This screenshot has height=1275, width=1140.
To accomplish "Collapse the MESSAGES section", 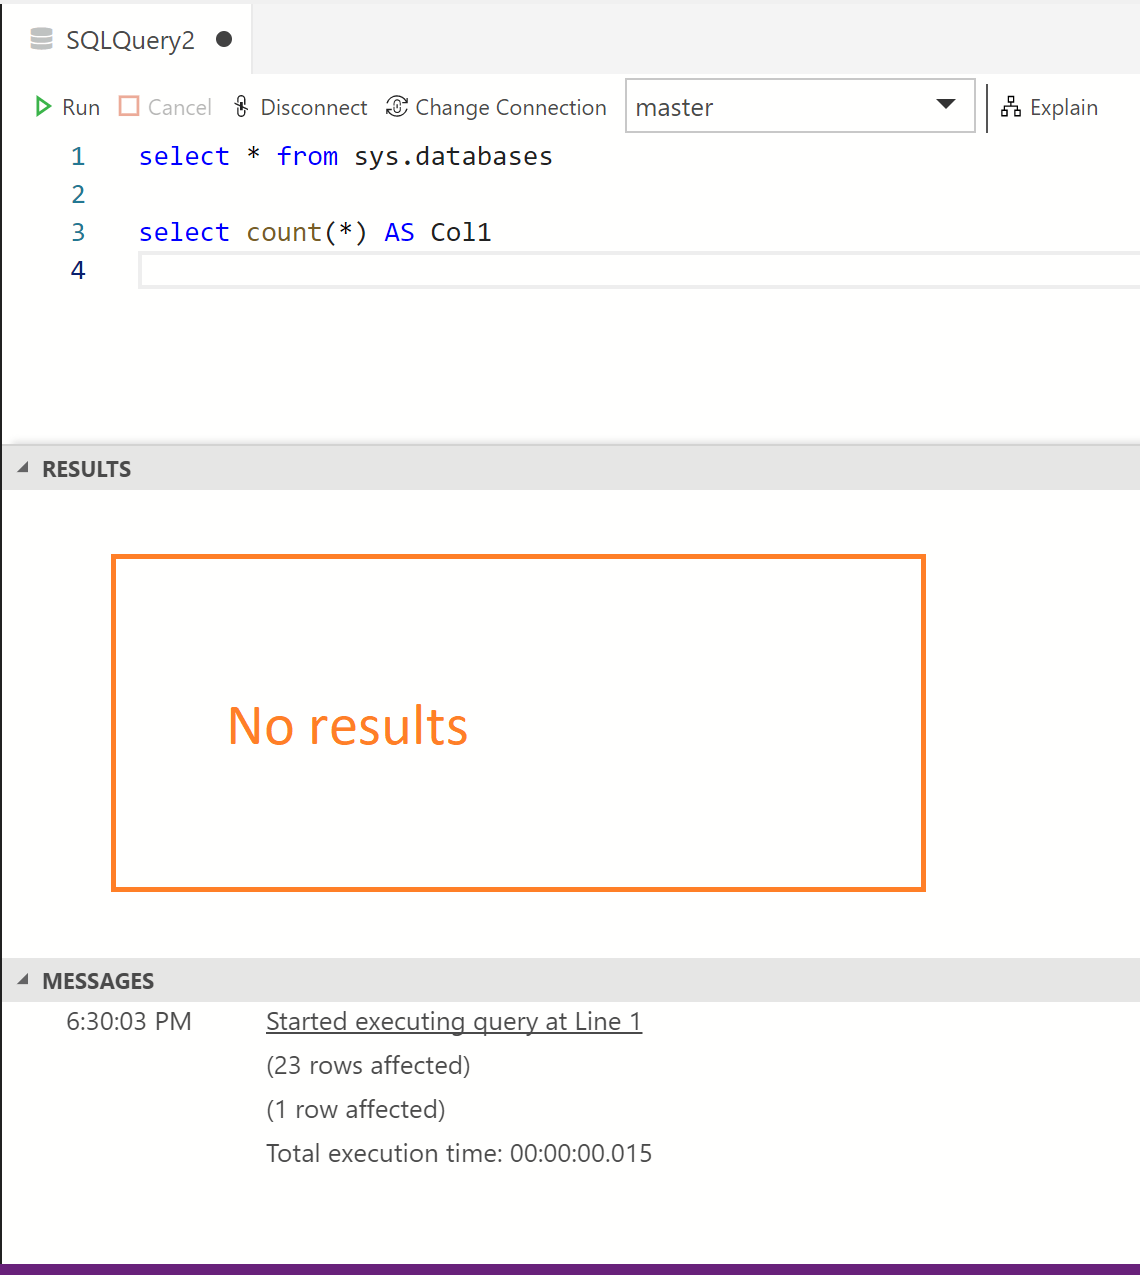I will pos(22,979).
